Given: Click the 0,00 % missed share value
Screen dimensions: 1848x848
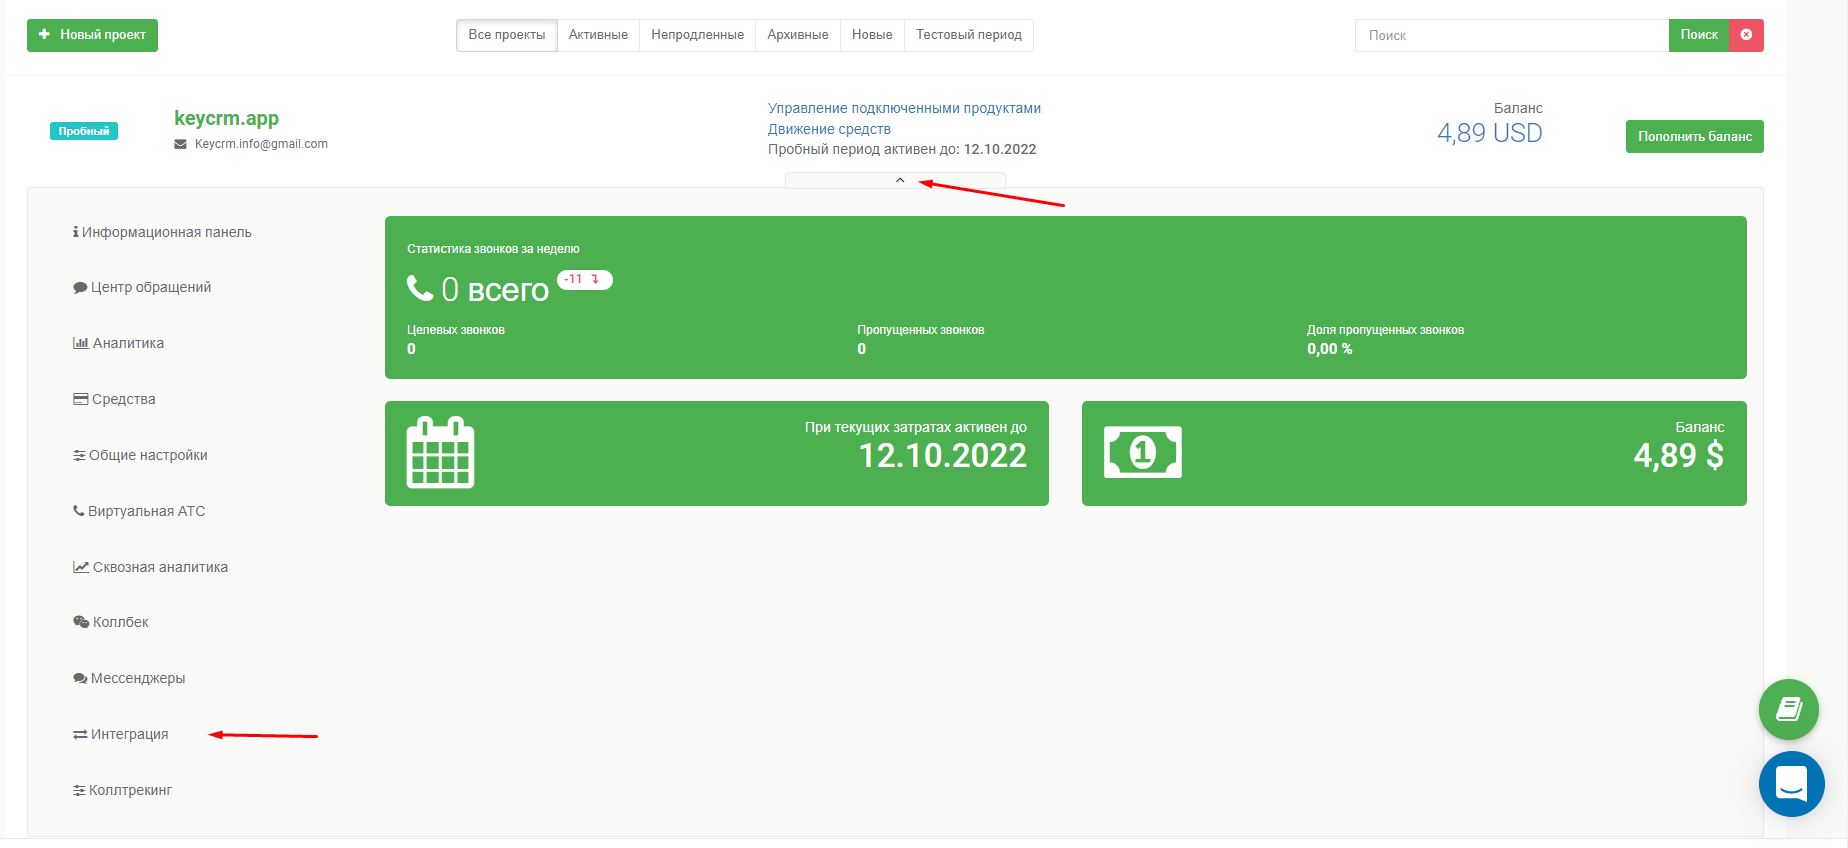Looking at the screenshot, I should [x=1330, y=349].
